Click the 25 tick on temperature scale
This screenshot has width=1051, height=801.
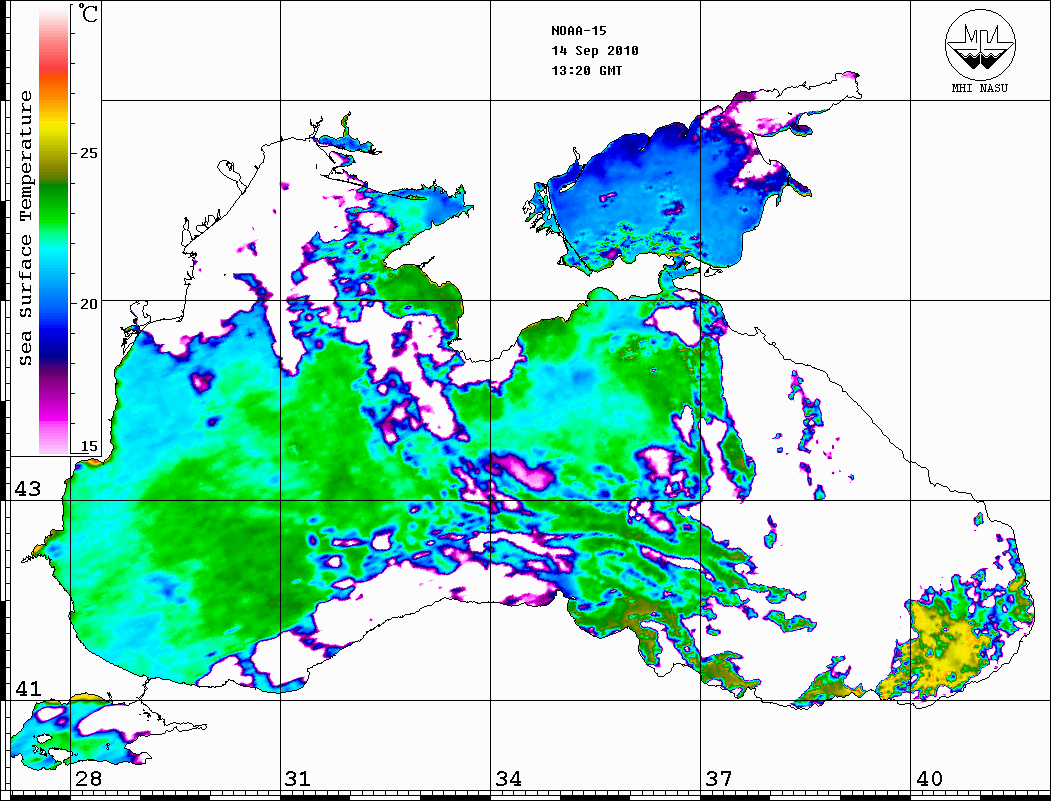[x=88, y=153]
